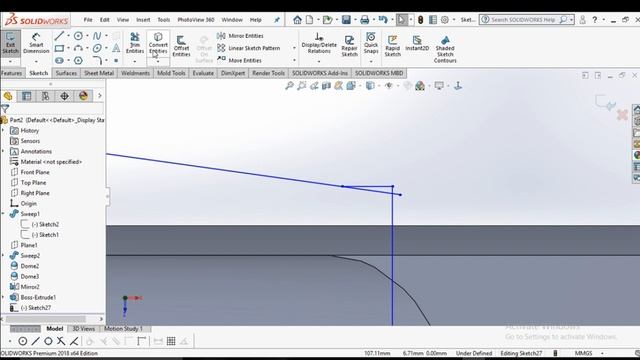Expand the Sweep1 feature node

[x=3, y=213]
